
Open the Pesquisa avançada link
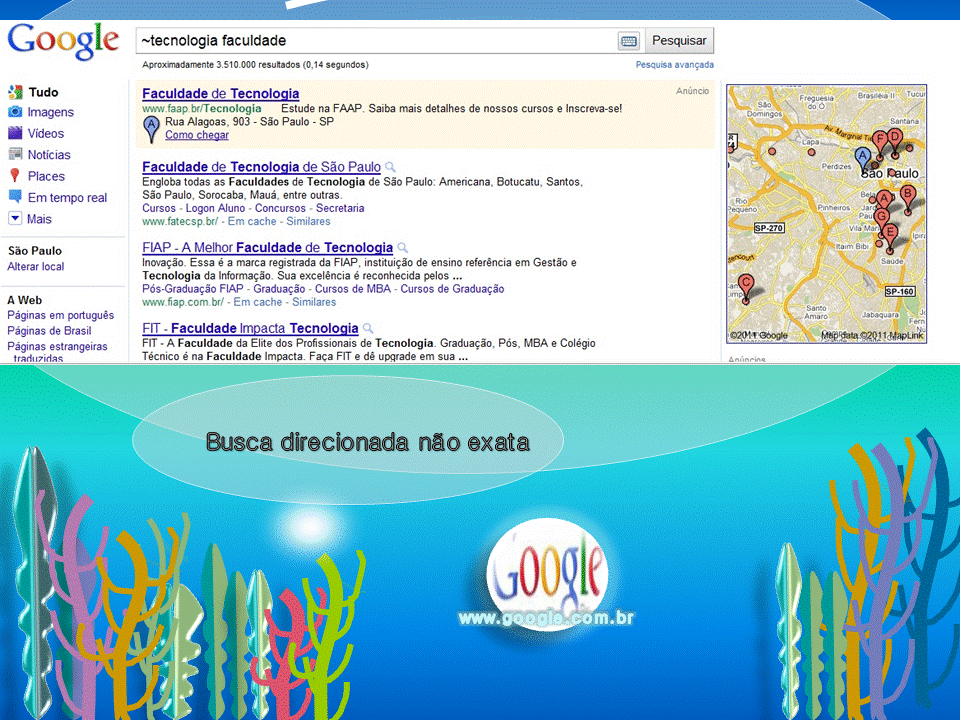[x=674, y=64]
